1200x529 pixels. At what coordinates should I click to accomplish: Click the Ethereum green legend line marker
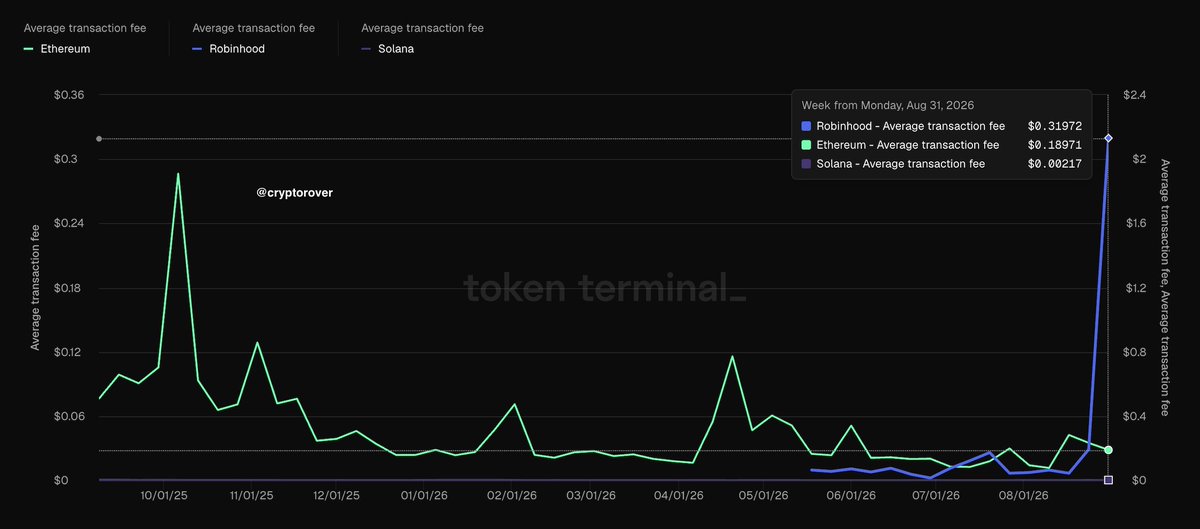click(x=29, y=48)
